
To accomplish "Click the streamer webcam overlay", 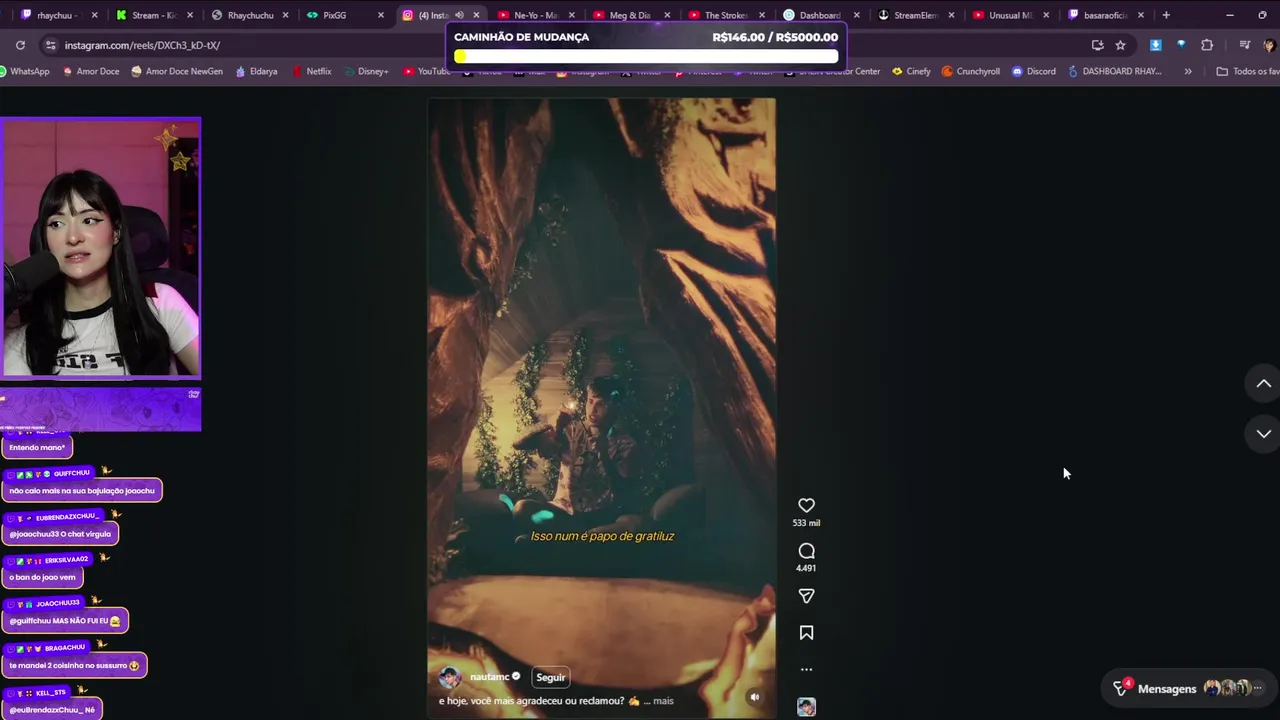I will (100, 248).
